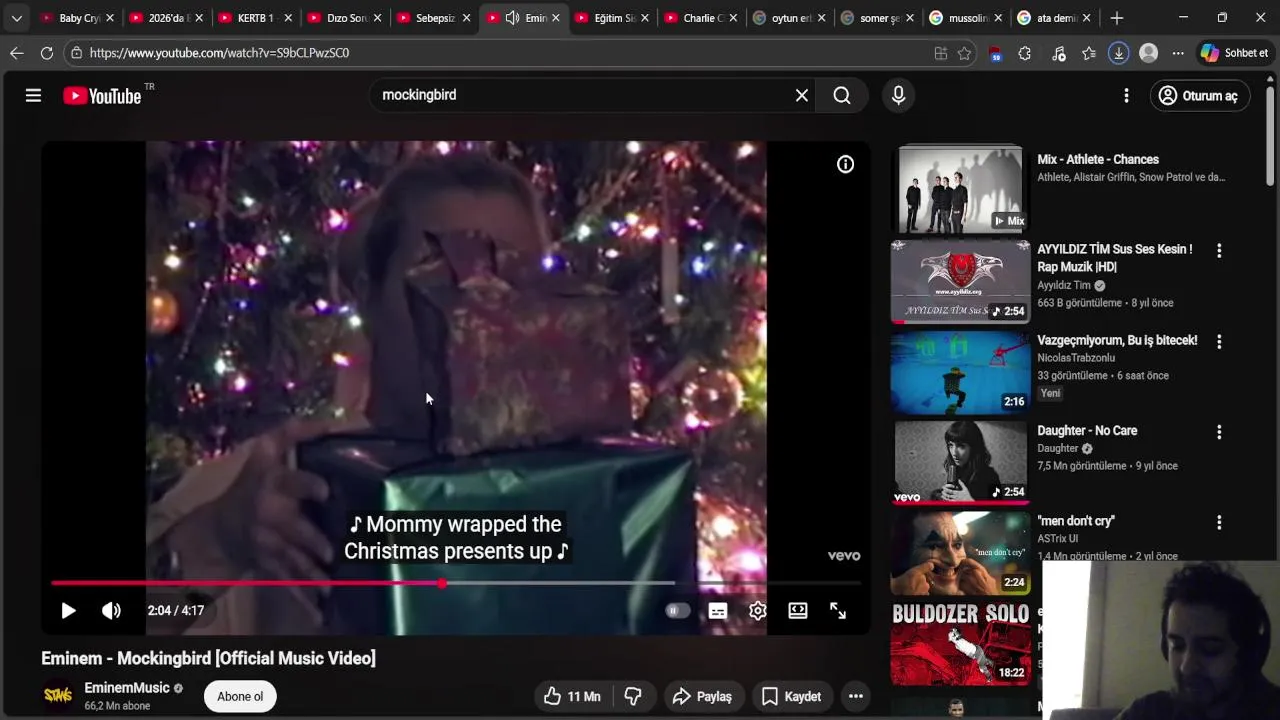Play the Eminem Mockingbird video
This screenshot has width=1280, height=720.
[x=68, y=610]
